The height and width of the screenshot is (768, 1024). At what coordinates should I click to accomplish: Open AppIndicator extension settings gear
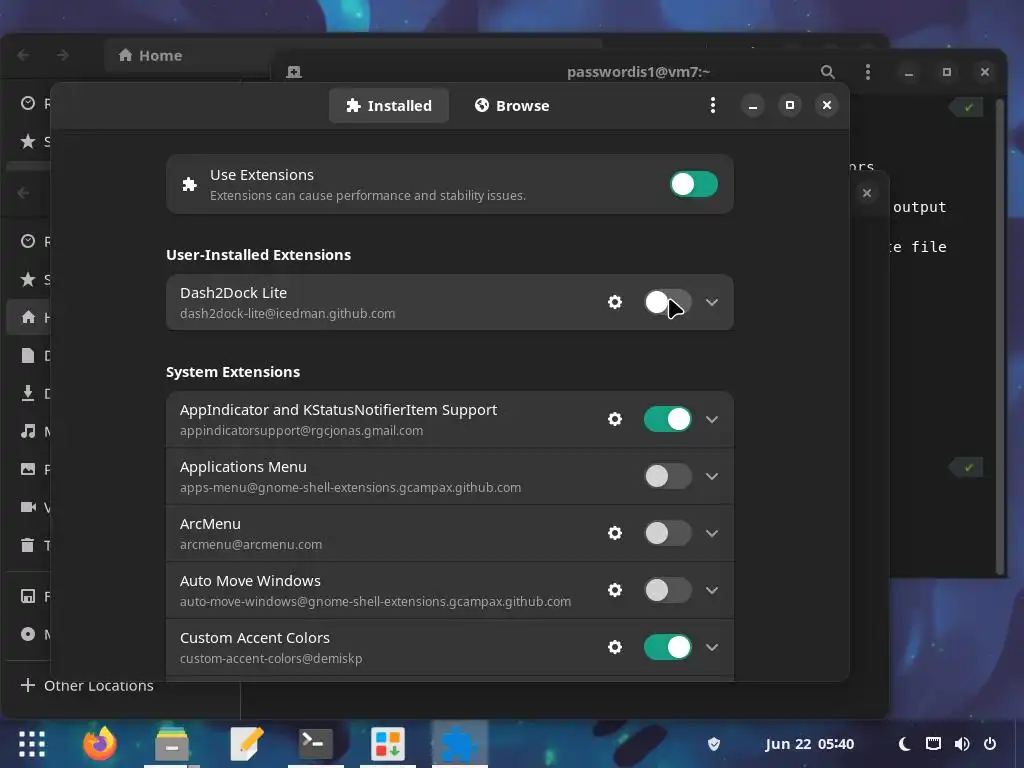pyautogui.click(x=615, y=419)
